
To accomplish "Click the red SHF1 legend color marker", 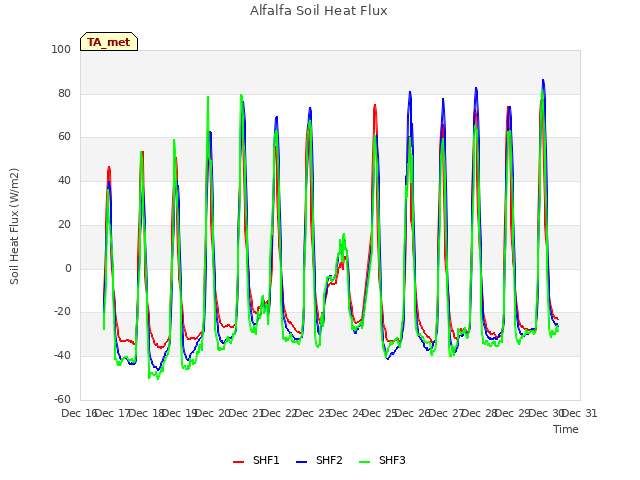I will coord(238,462).
